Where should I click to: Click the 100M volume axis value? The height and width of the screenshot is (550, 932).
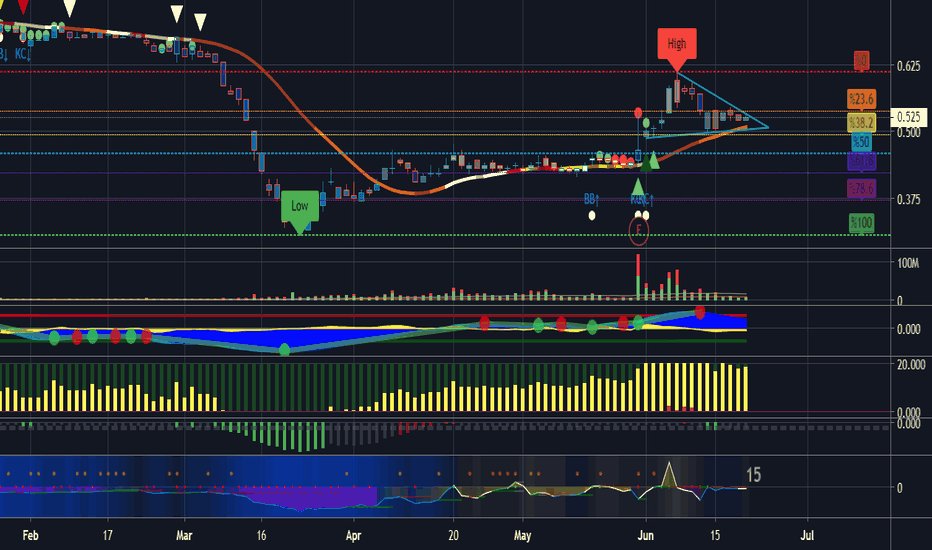(x=908, y=263)
